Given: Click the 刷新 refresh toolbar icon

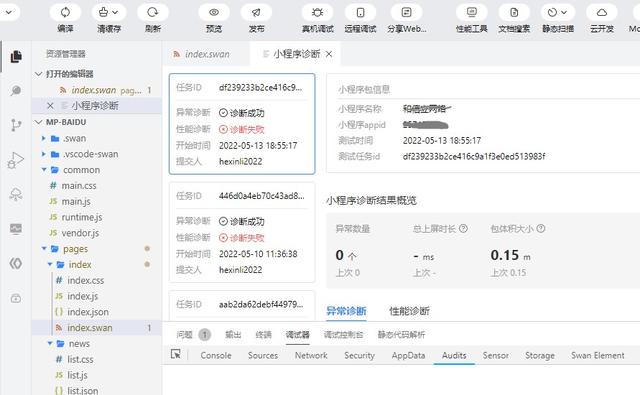Looking at the screenshot, I should click(x=153, y=12).
